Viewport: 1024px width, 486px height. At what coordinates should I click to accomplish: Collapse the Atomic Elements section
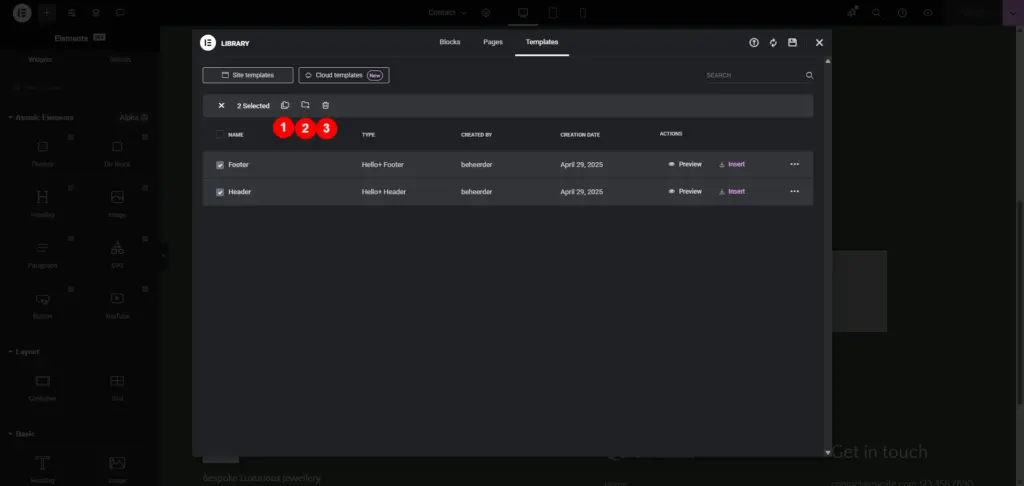click(40, 118)
